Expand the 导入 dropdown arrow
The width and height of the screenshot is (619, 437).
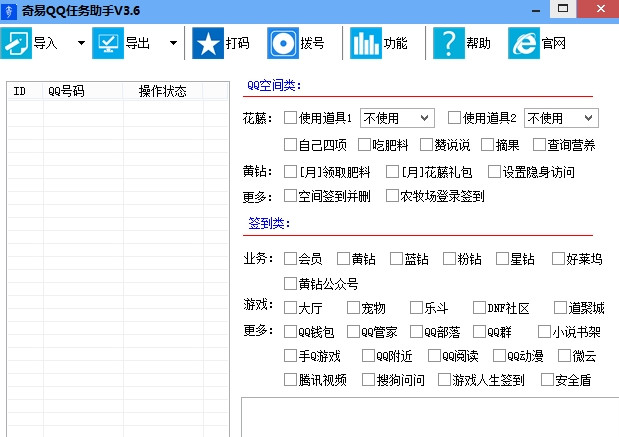81,43
